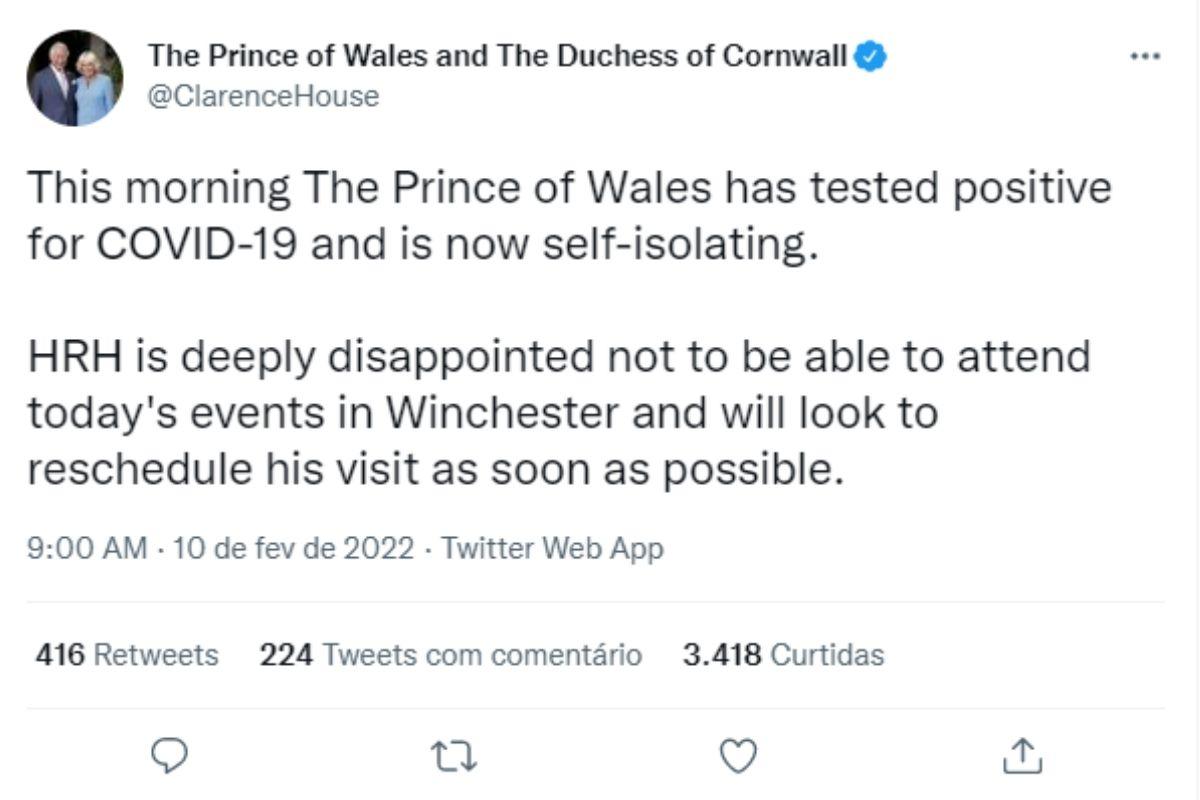This screenshot has height=800, width=1200.
Task: Click the reply speech bubble icon
Action: click(x=177, y=755)
